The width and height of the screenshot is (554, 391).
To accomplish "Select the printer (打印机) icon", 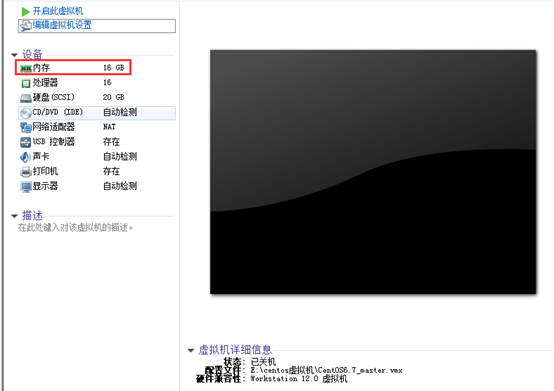I will point(26,172).
